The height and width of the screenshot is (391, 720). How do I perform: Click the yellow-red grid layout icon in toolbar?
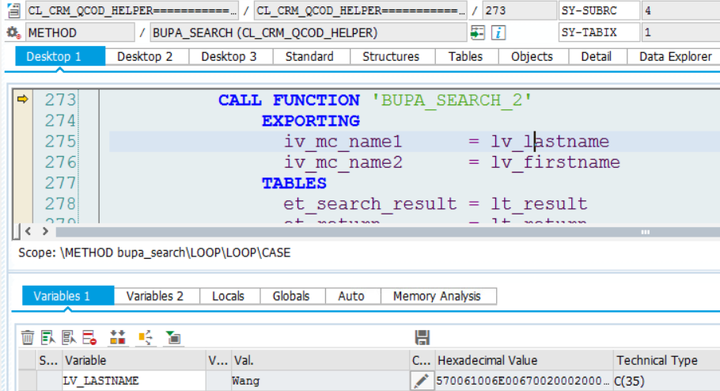pos(118,338)
